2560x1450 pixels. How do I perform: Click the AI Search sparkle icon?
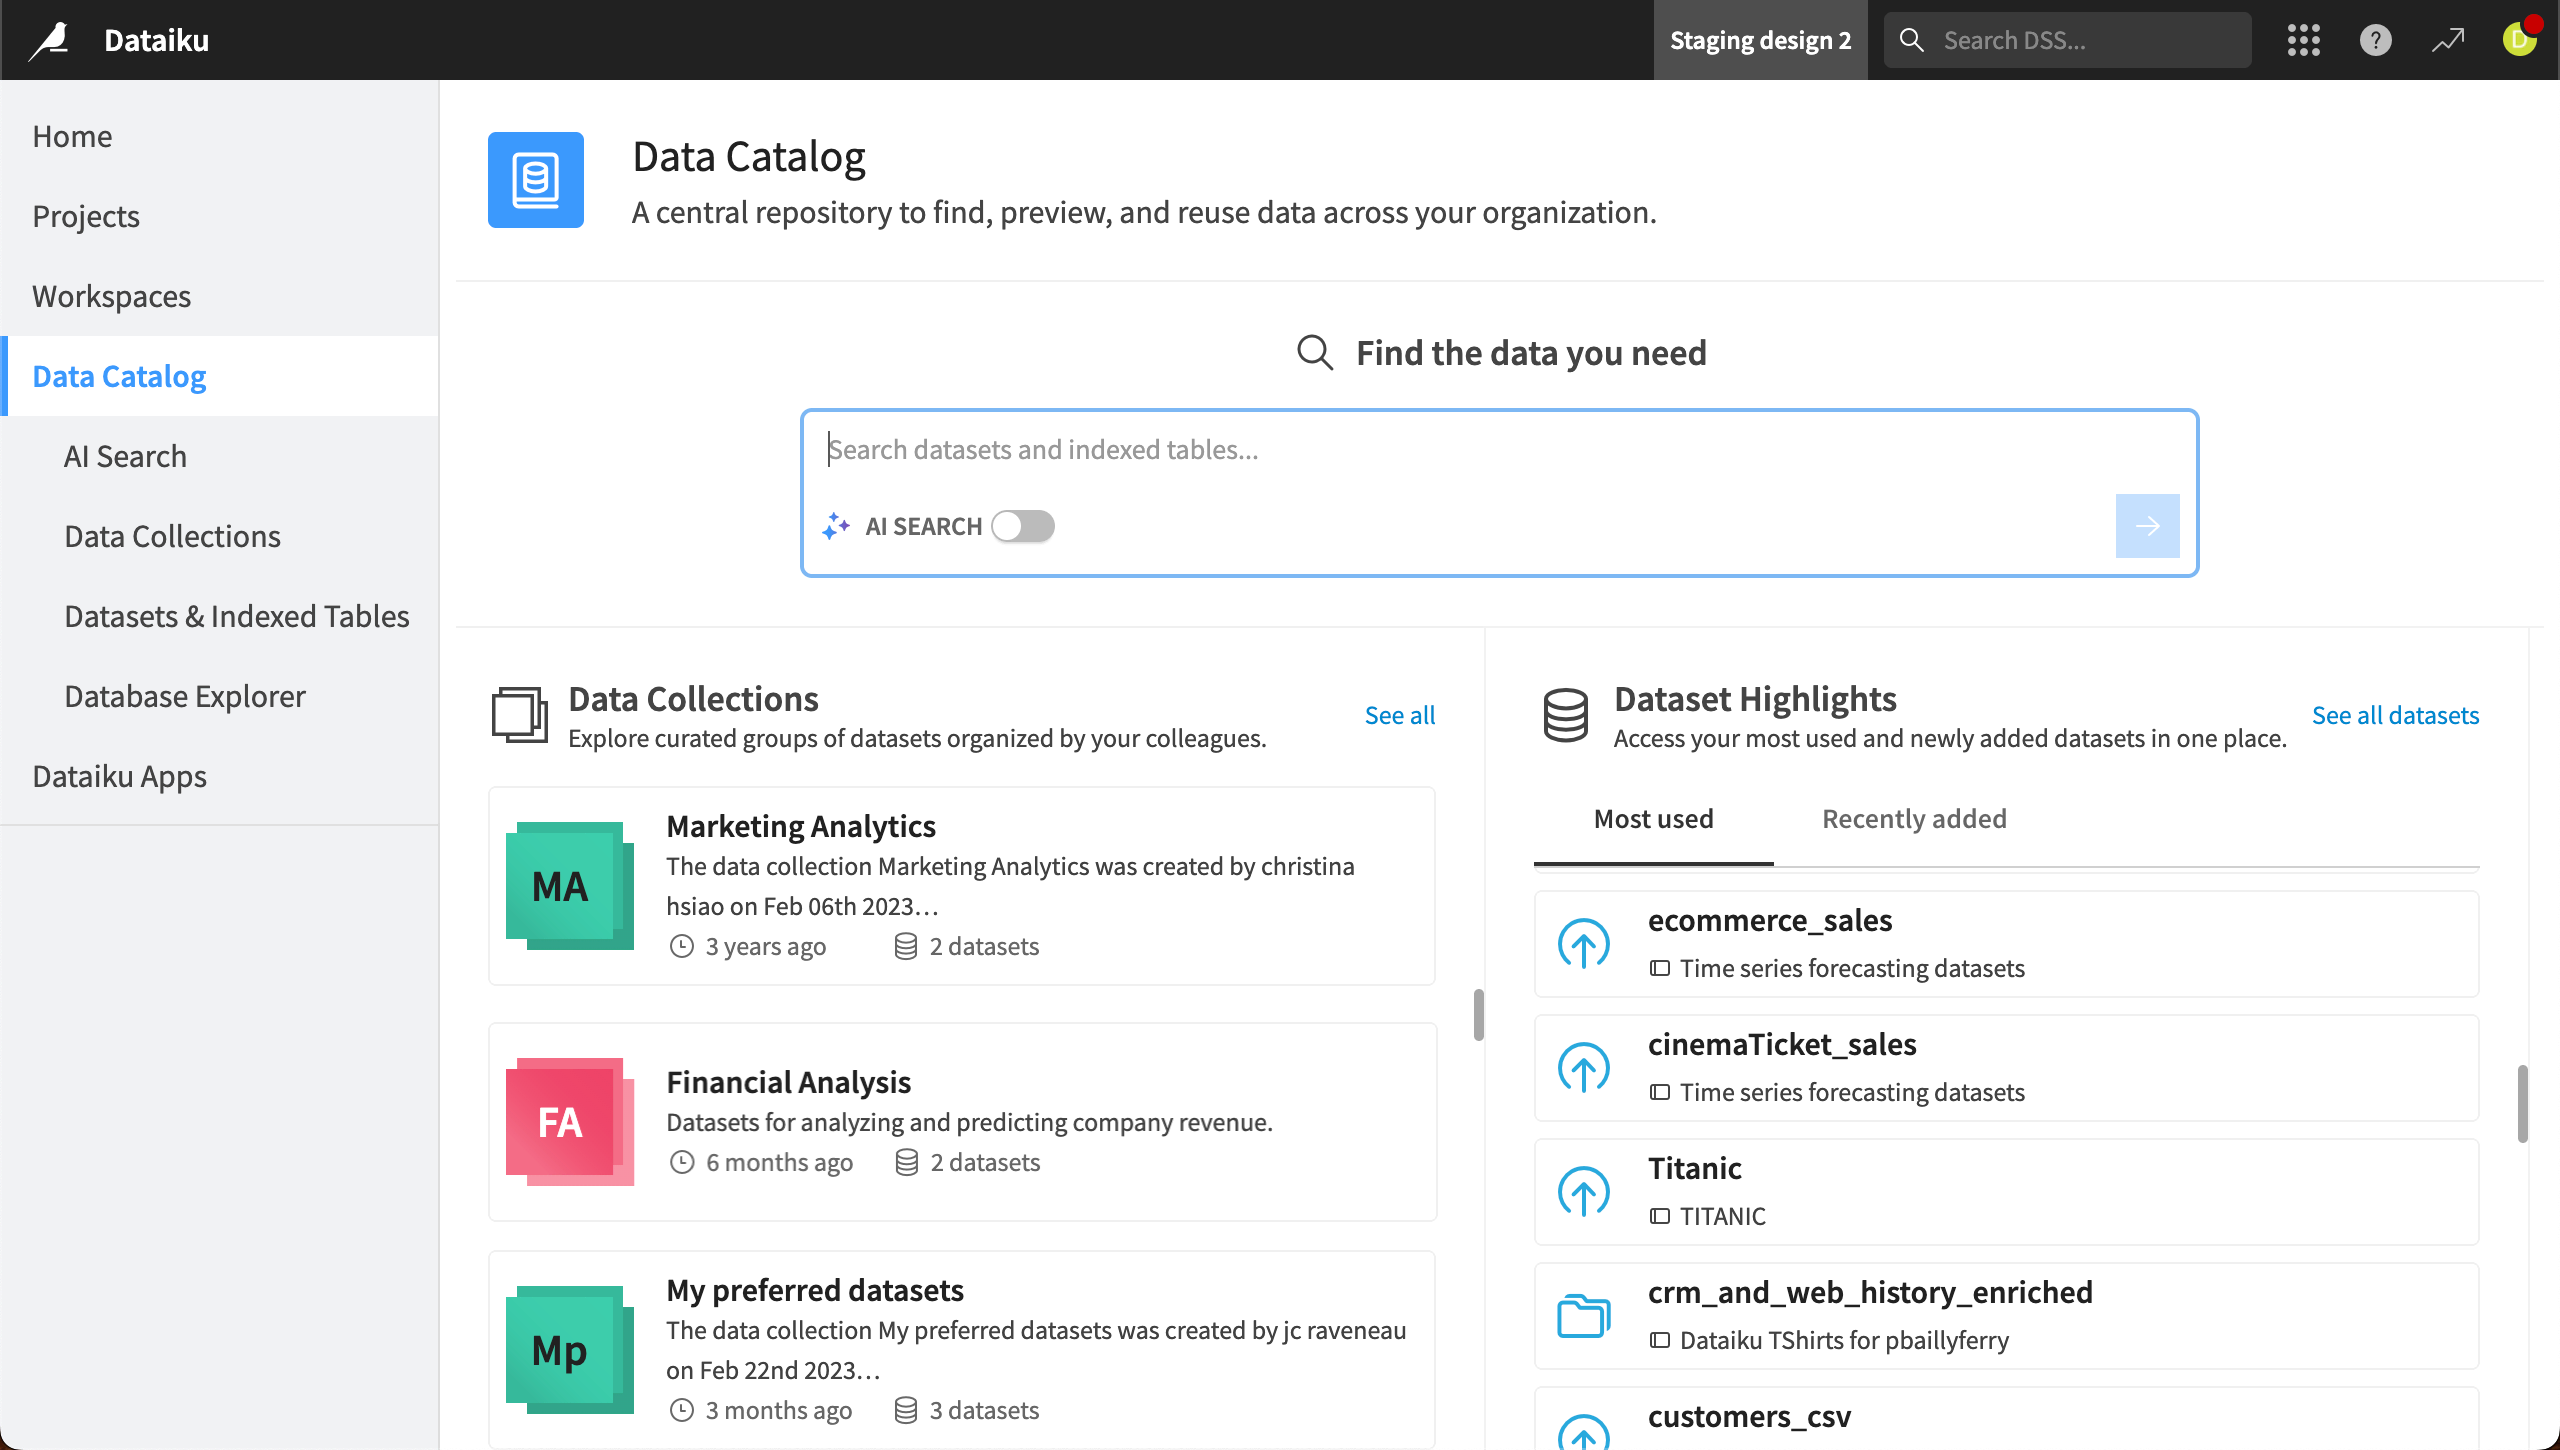coord(837,526)
